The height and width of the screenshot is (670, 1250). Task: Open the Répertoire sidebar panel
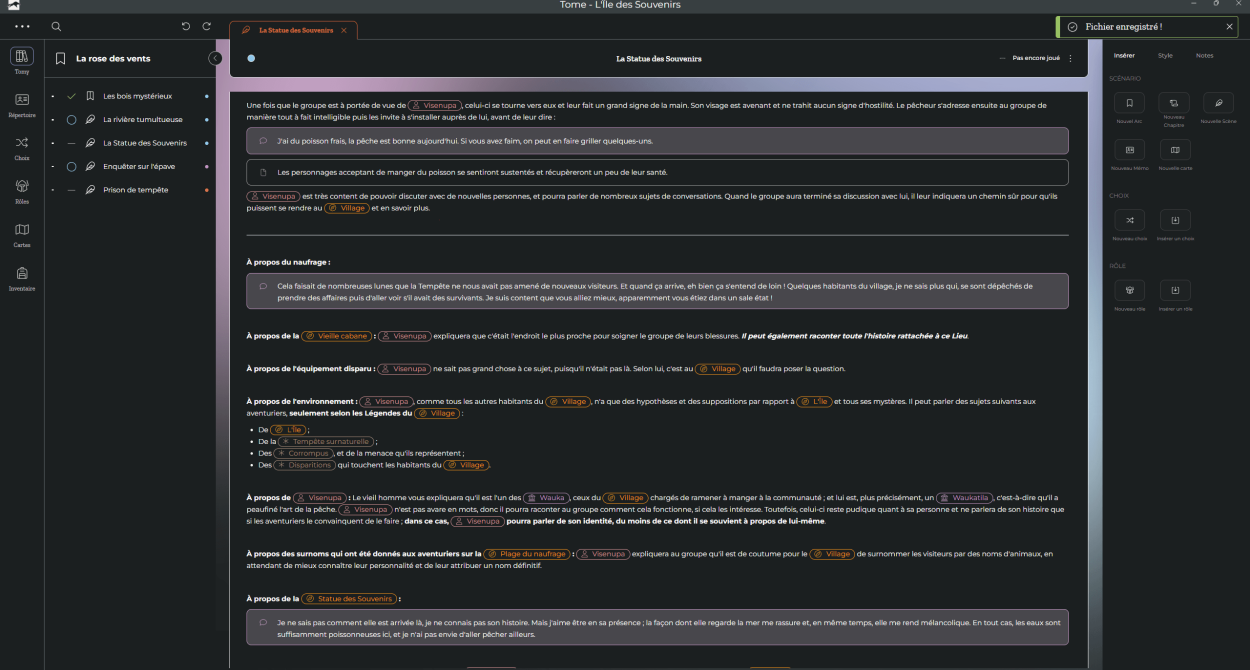22,101
